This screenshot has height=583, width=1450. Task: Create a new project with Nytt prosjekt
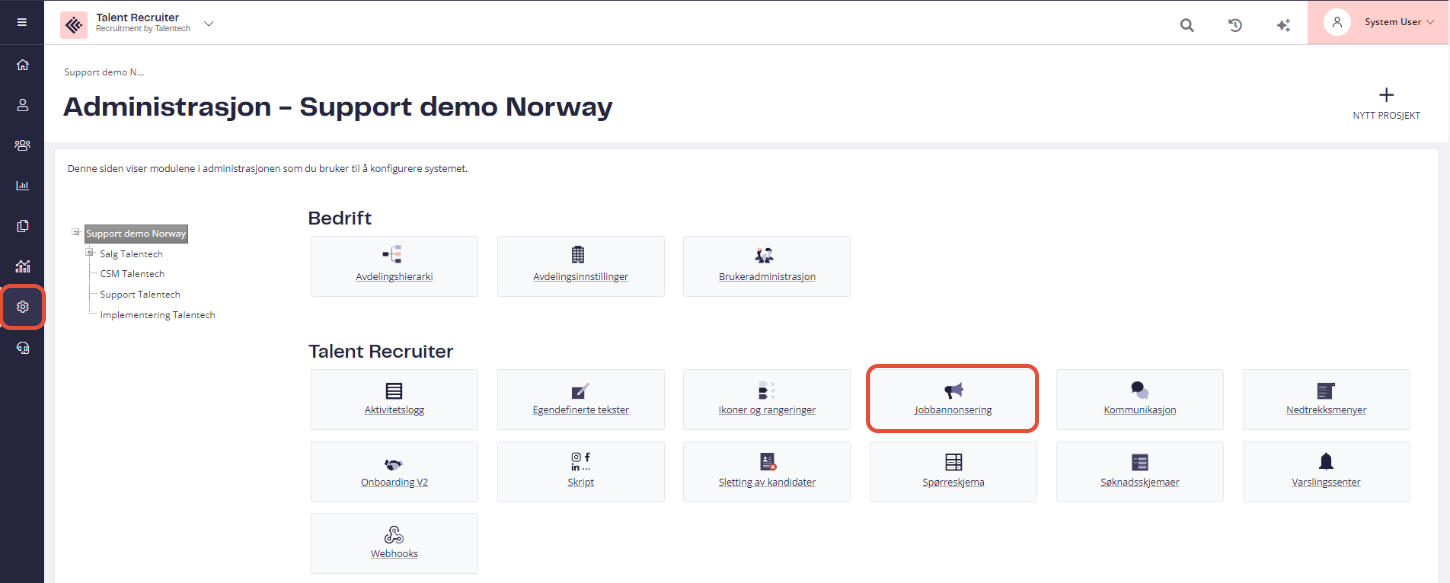click(1386, 104)
